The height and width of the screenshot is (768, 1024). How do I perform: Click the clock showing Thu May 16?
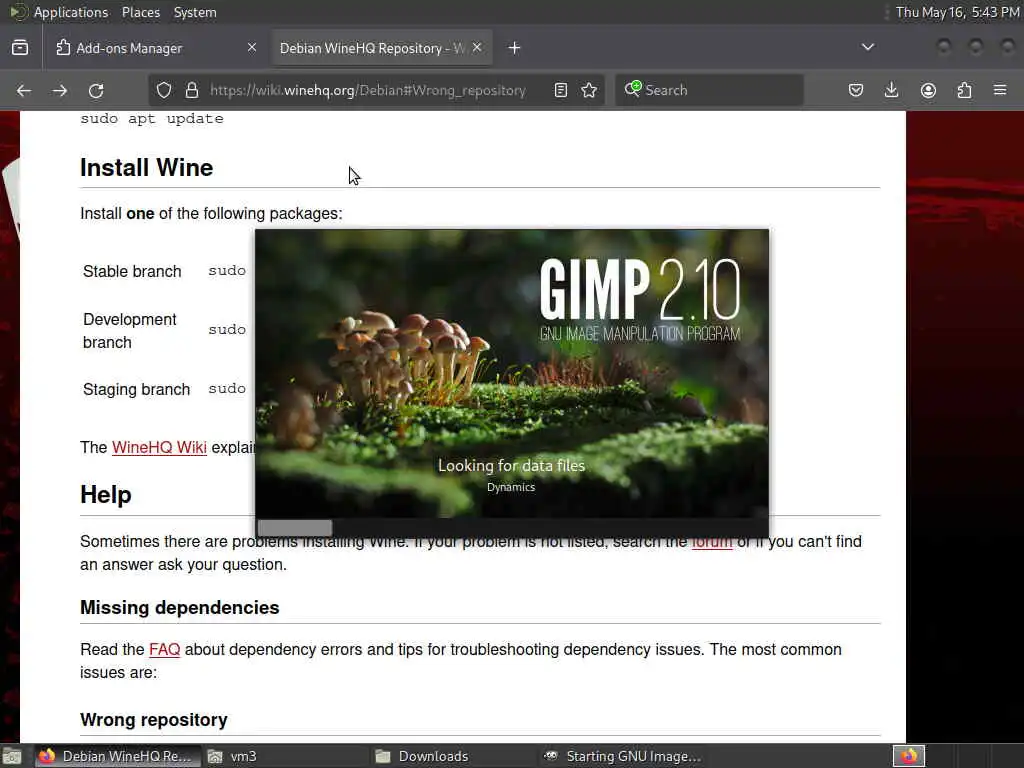957,12
